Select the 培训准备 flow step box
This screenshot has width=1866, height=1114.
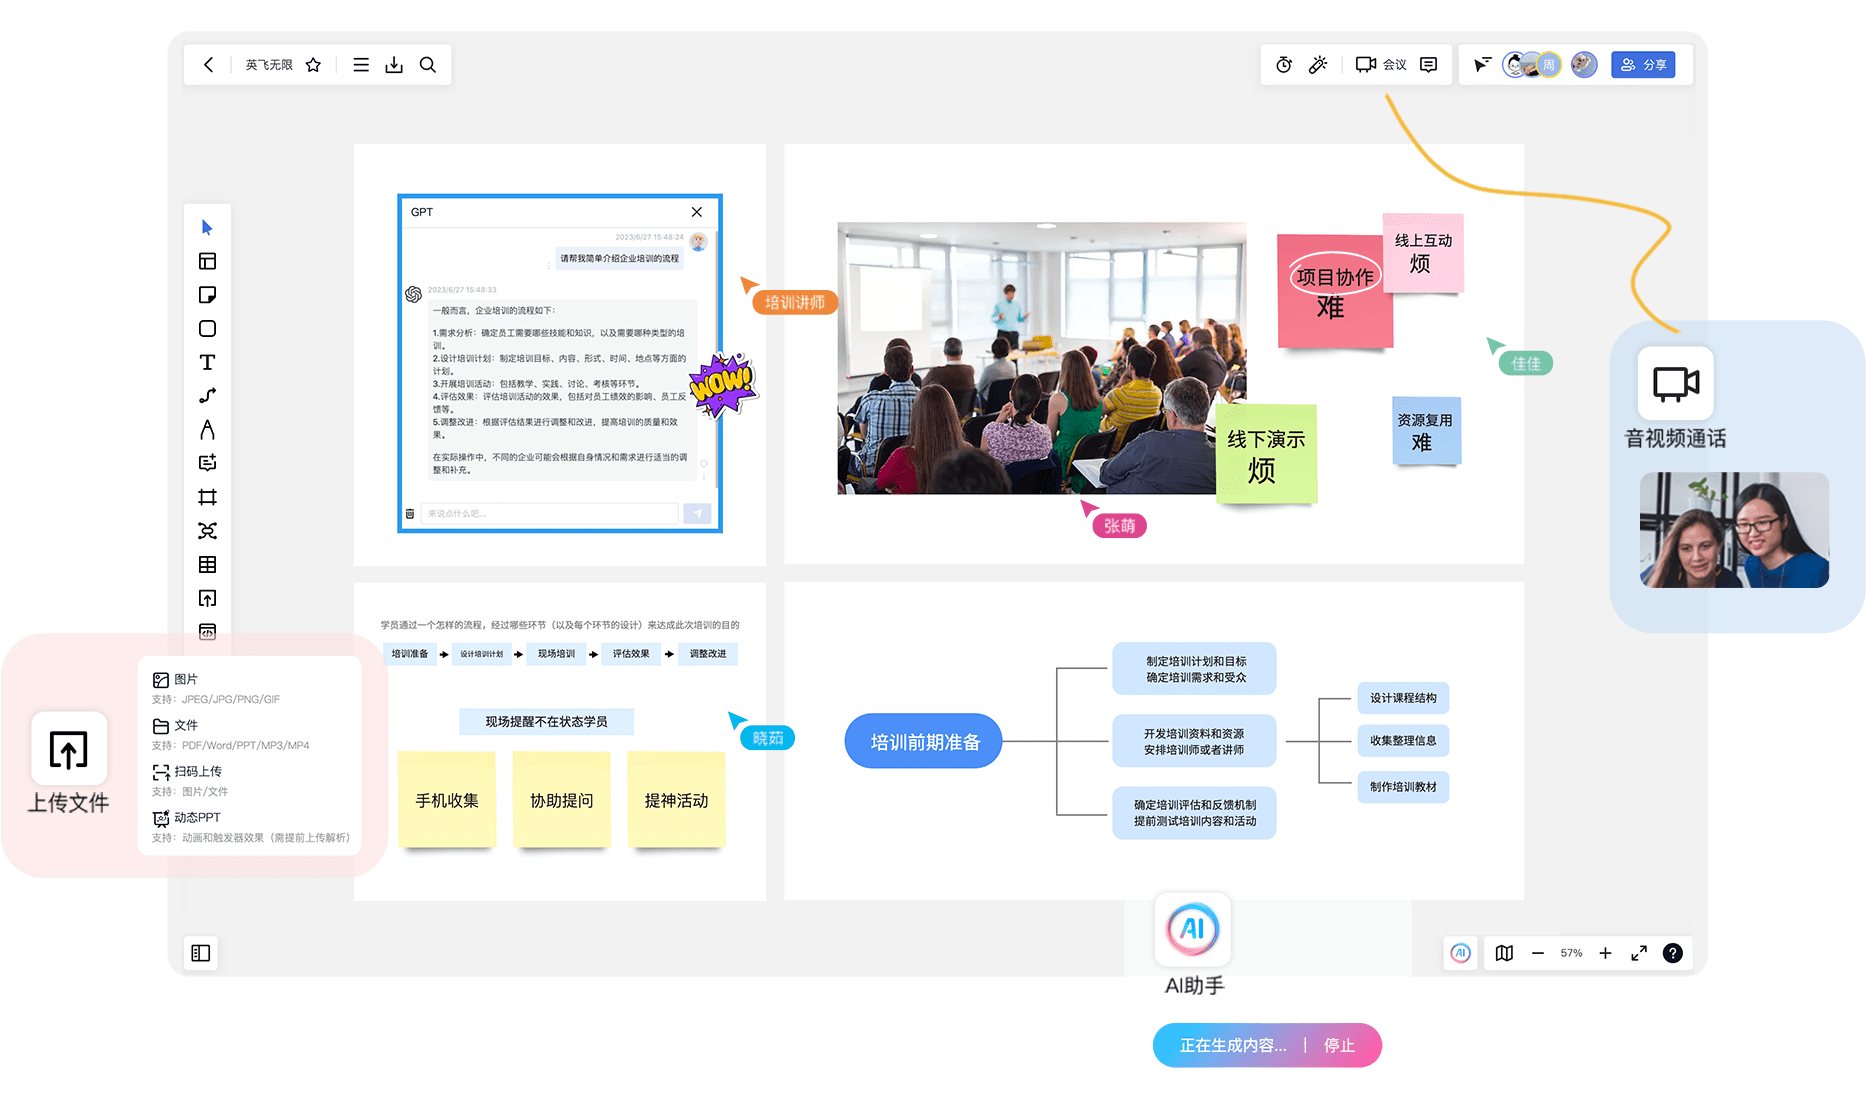click(x=409, y=654)
